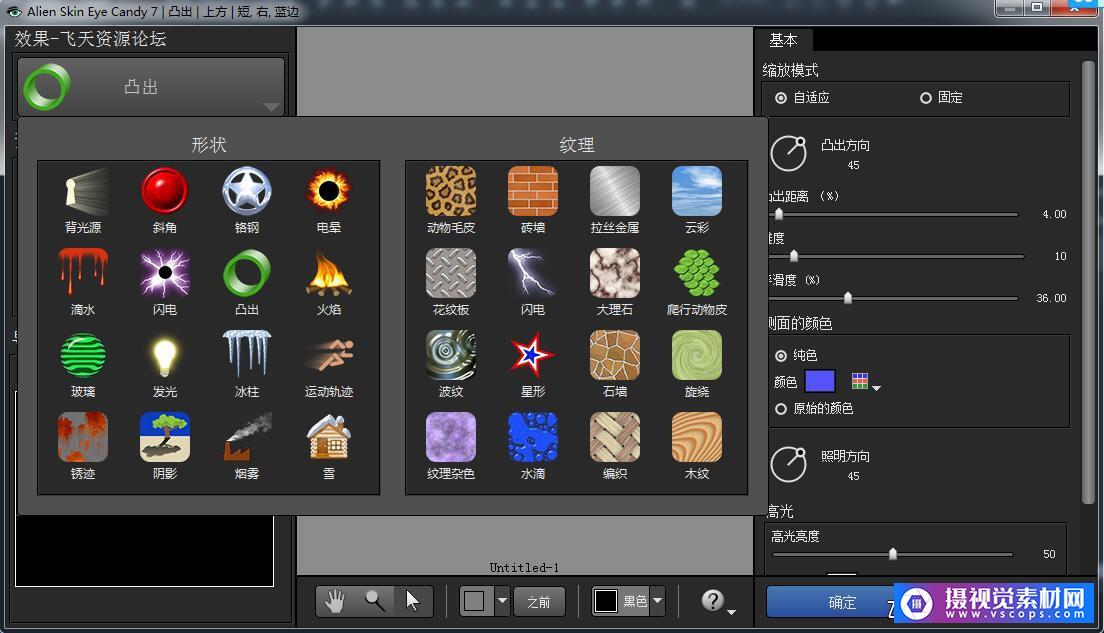
Task: Choose the 砖墙 brick wall texture
Action: [x=533, y=200]
